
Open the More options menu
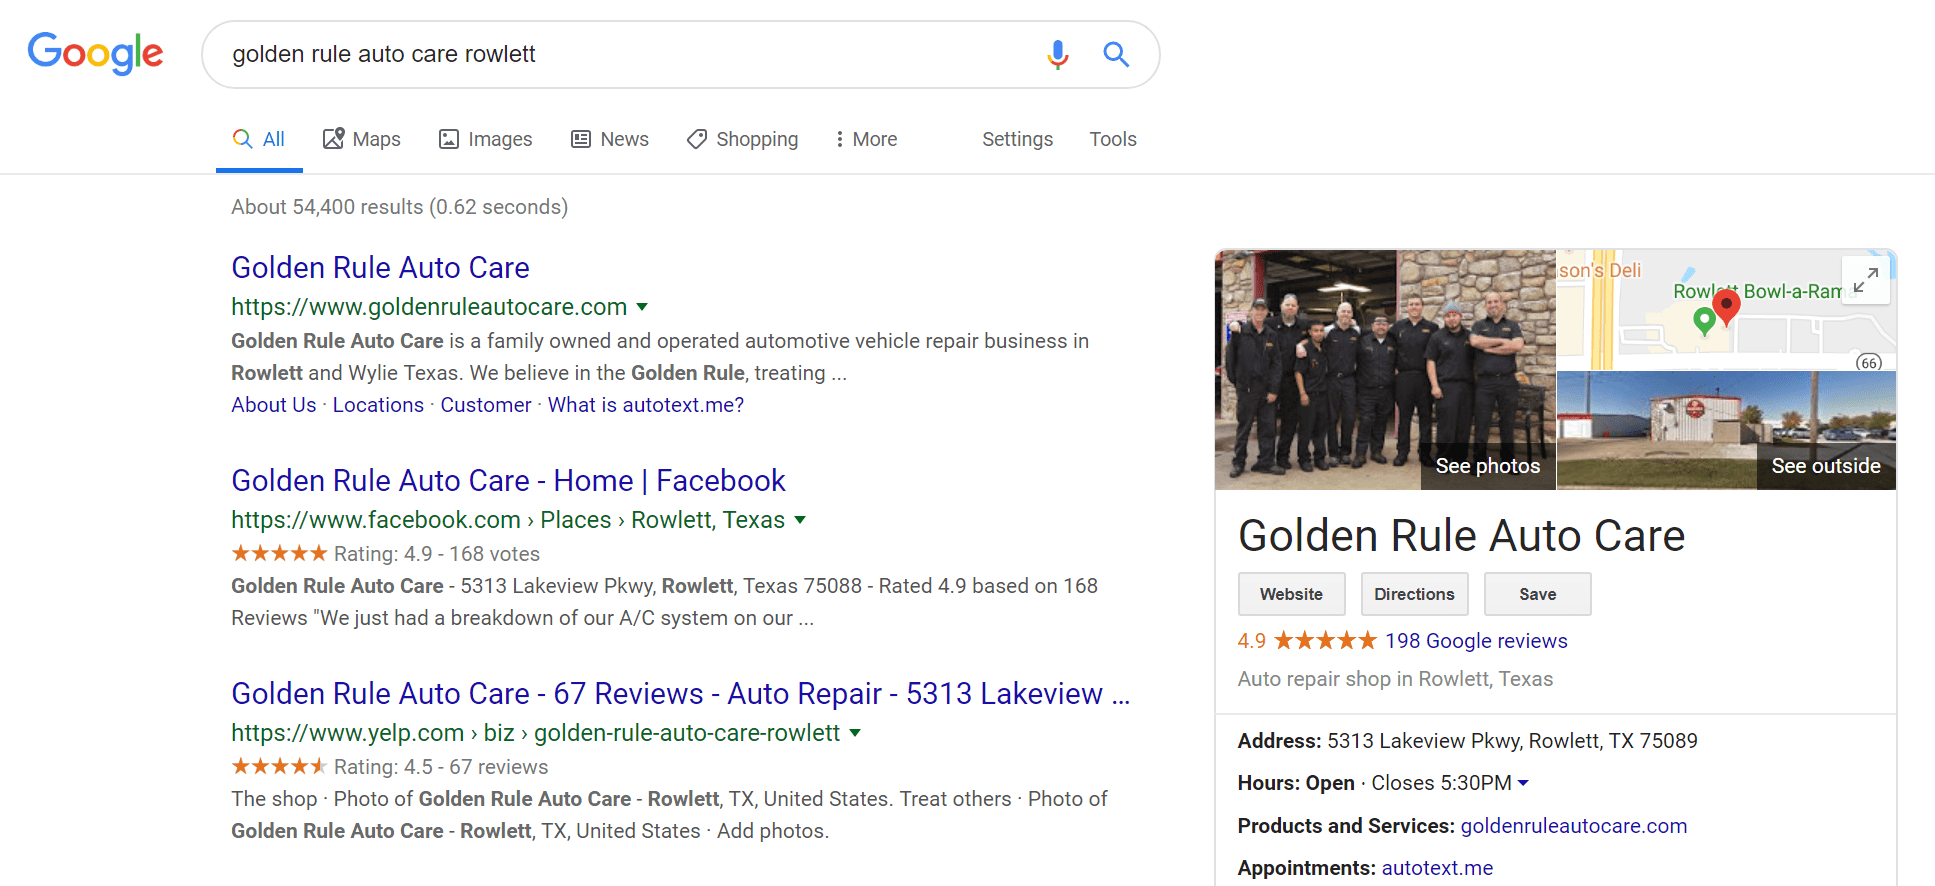coord(866,139)
